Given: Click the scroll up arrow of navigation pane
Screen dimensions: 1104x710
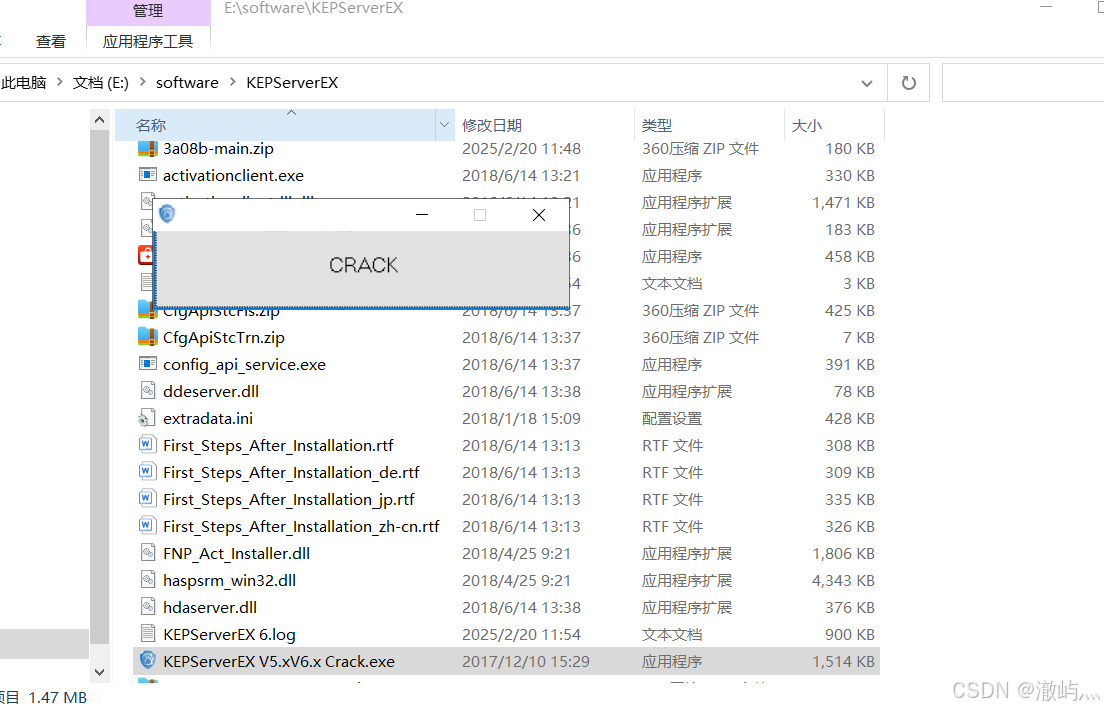Looking at the screenshot, I should pos(99,120).
